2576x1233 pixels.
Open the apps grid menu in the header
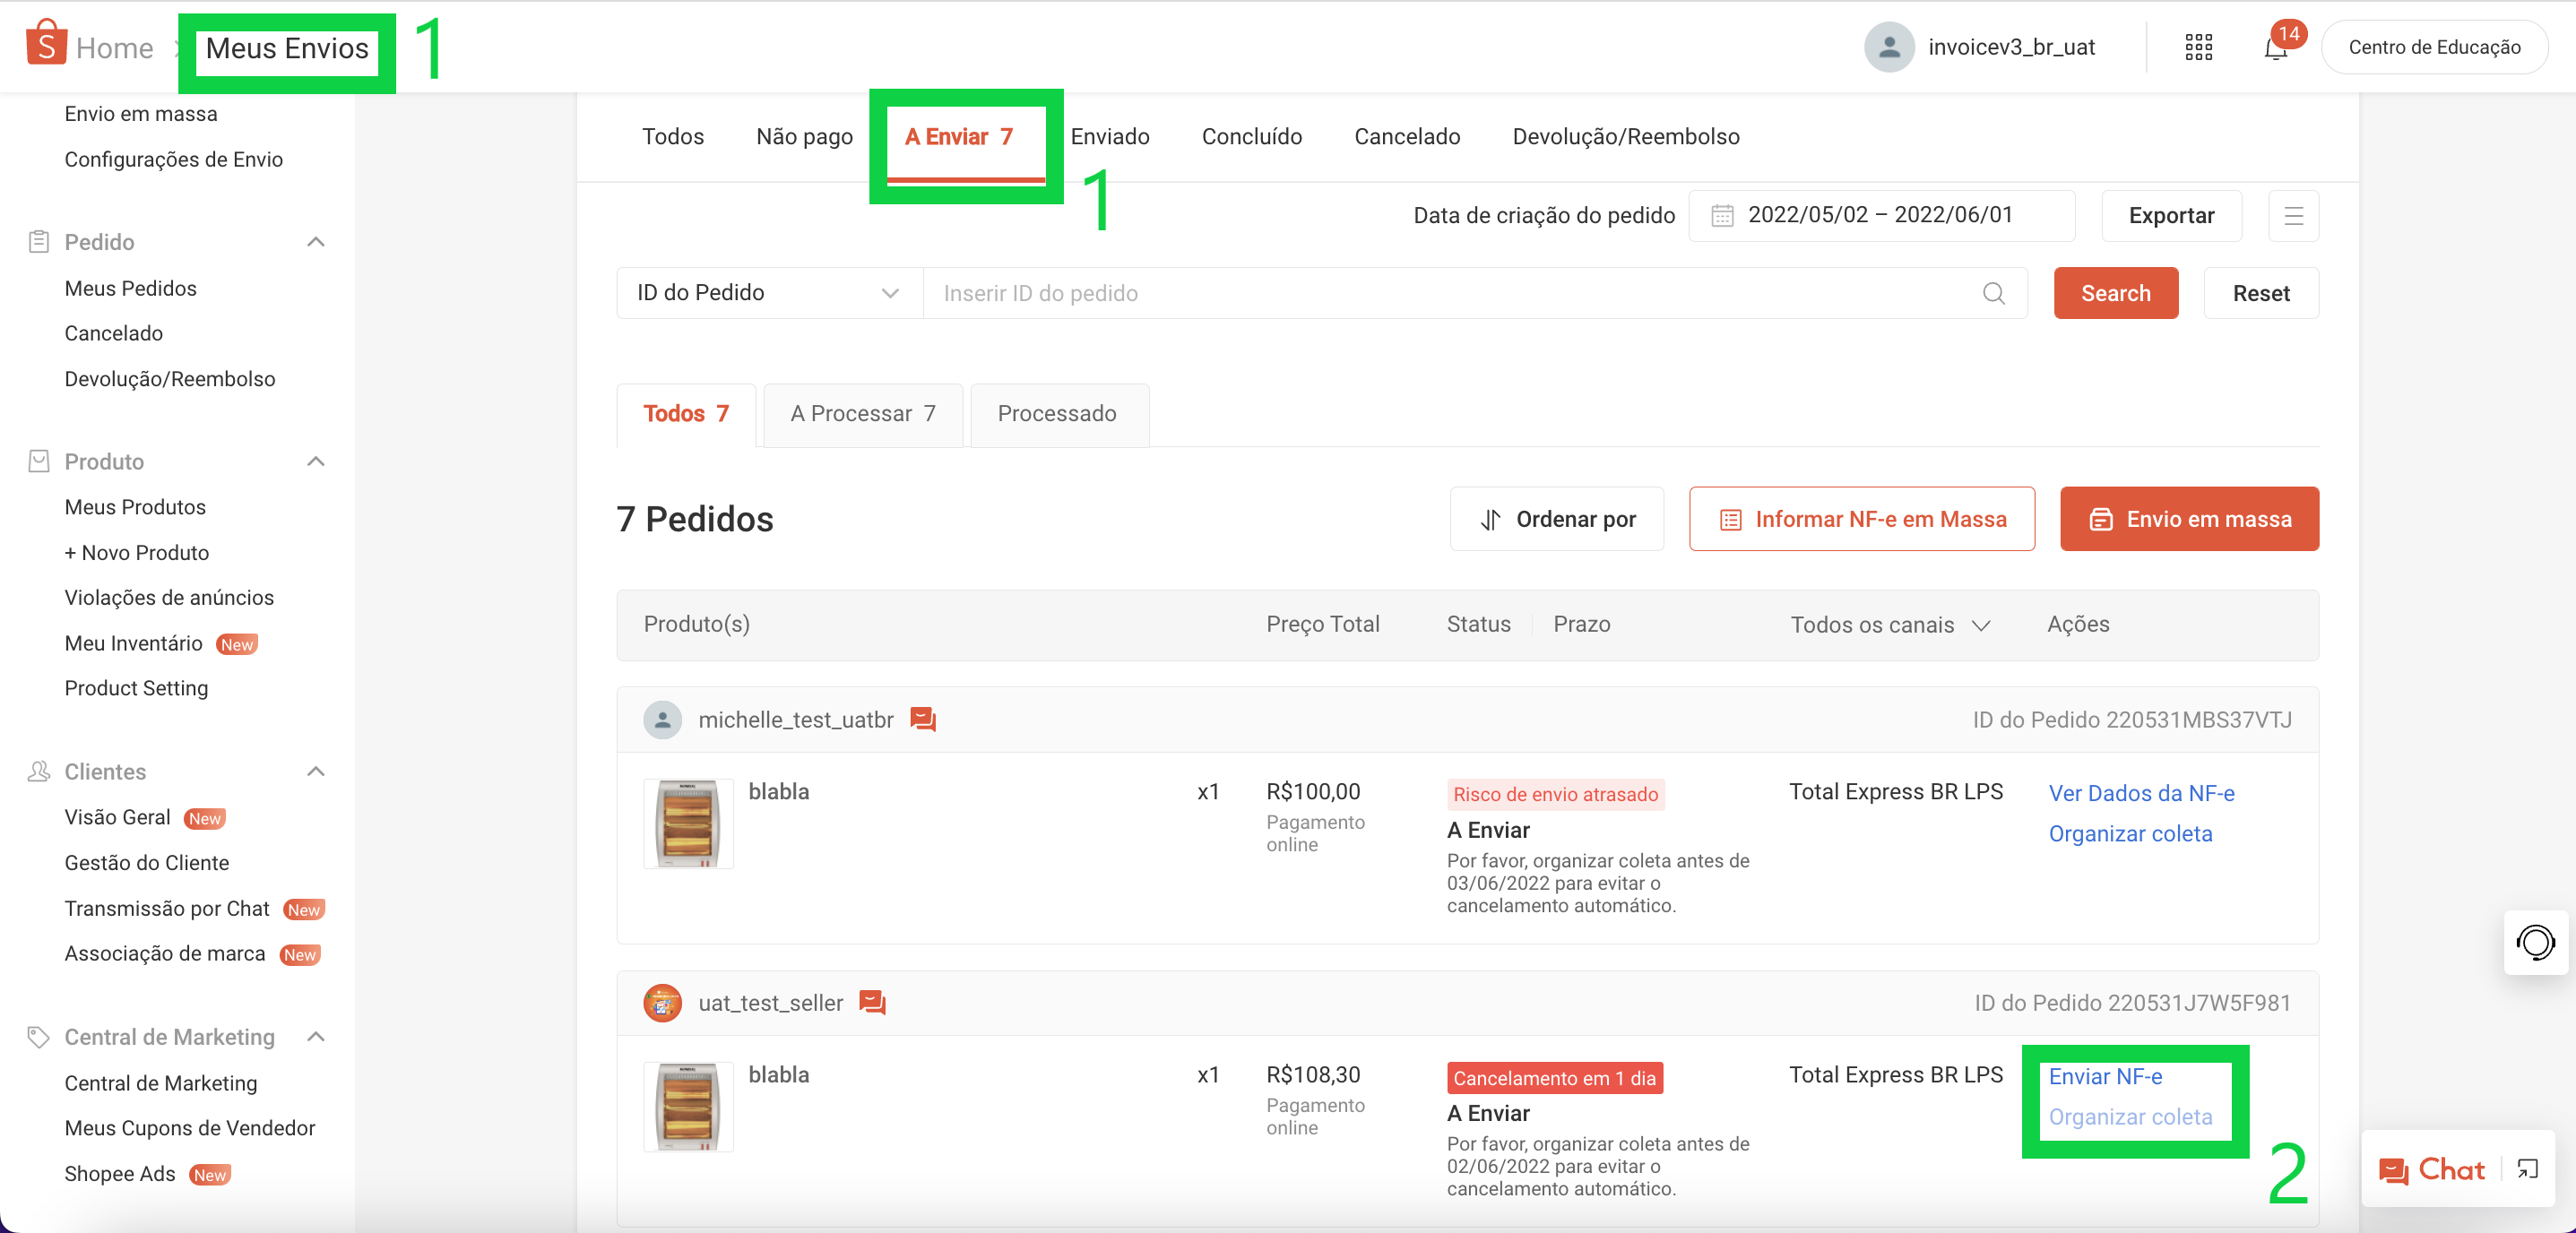(x=2198, y=46)
